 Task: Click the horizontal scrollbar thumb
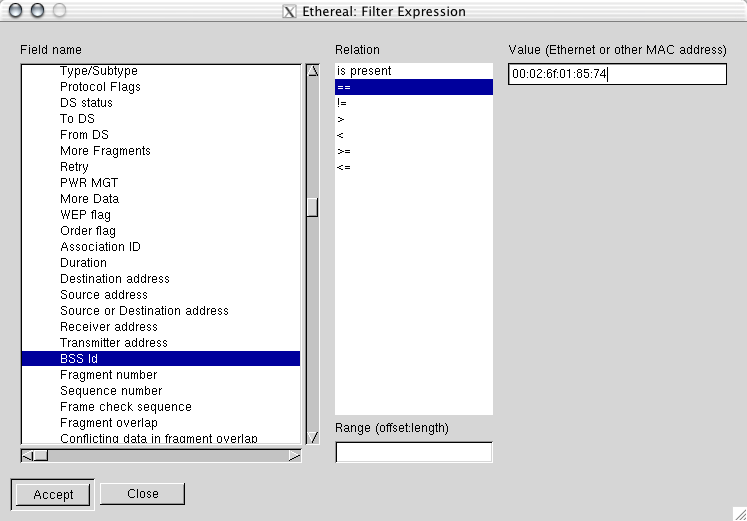coord(41,456)
